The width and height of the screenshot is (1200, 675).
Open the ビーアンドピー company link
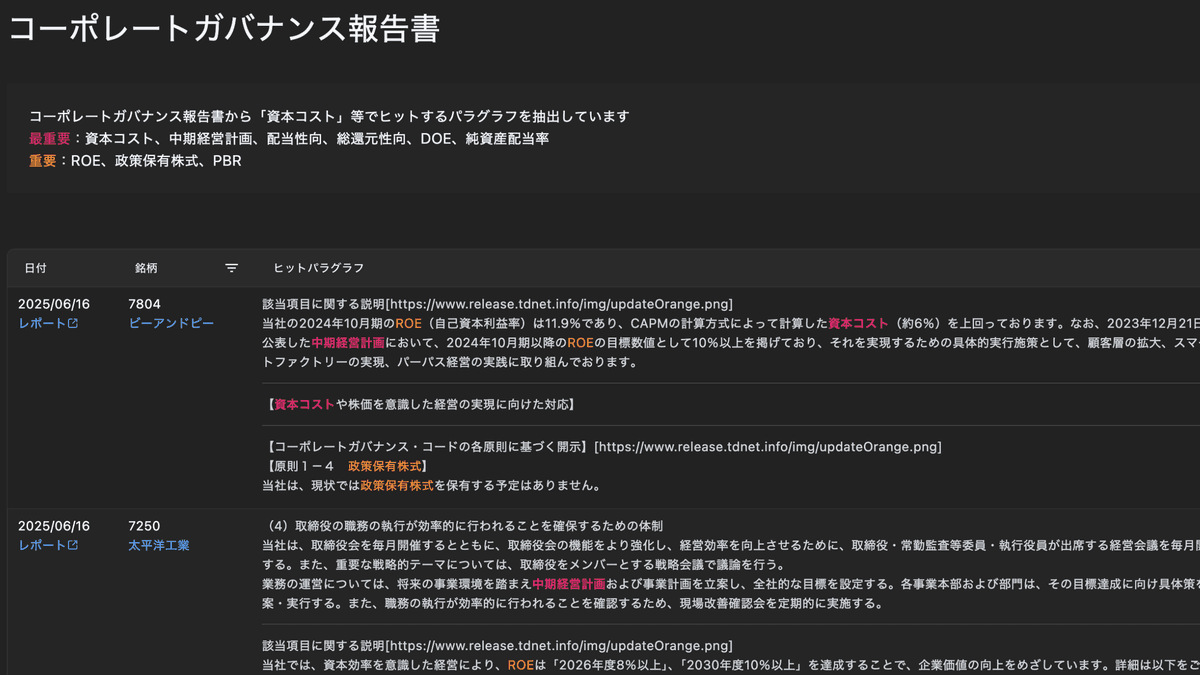point(171,324)
